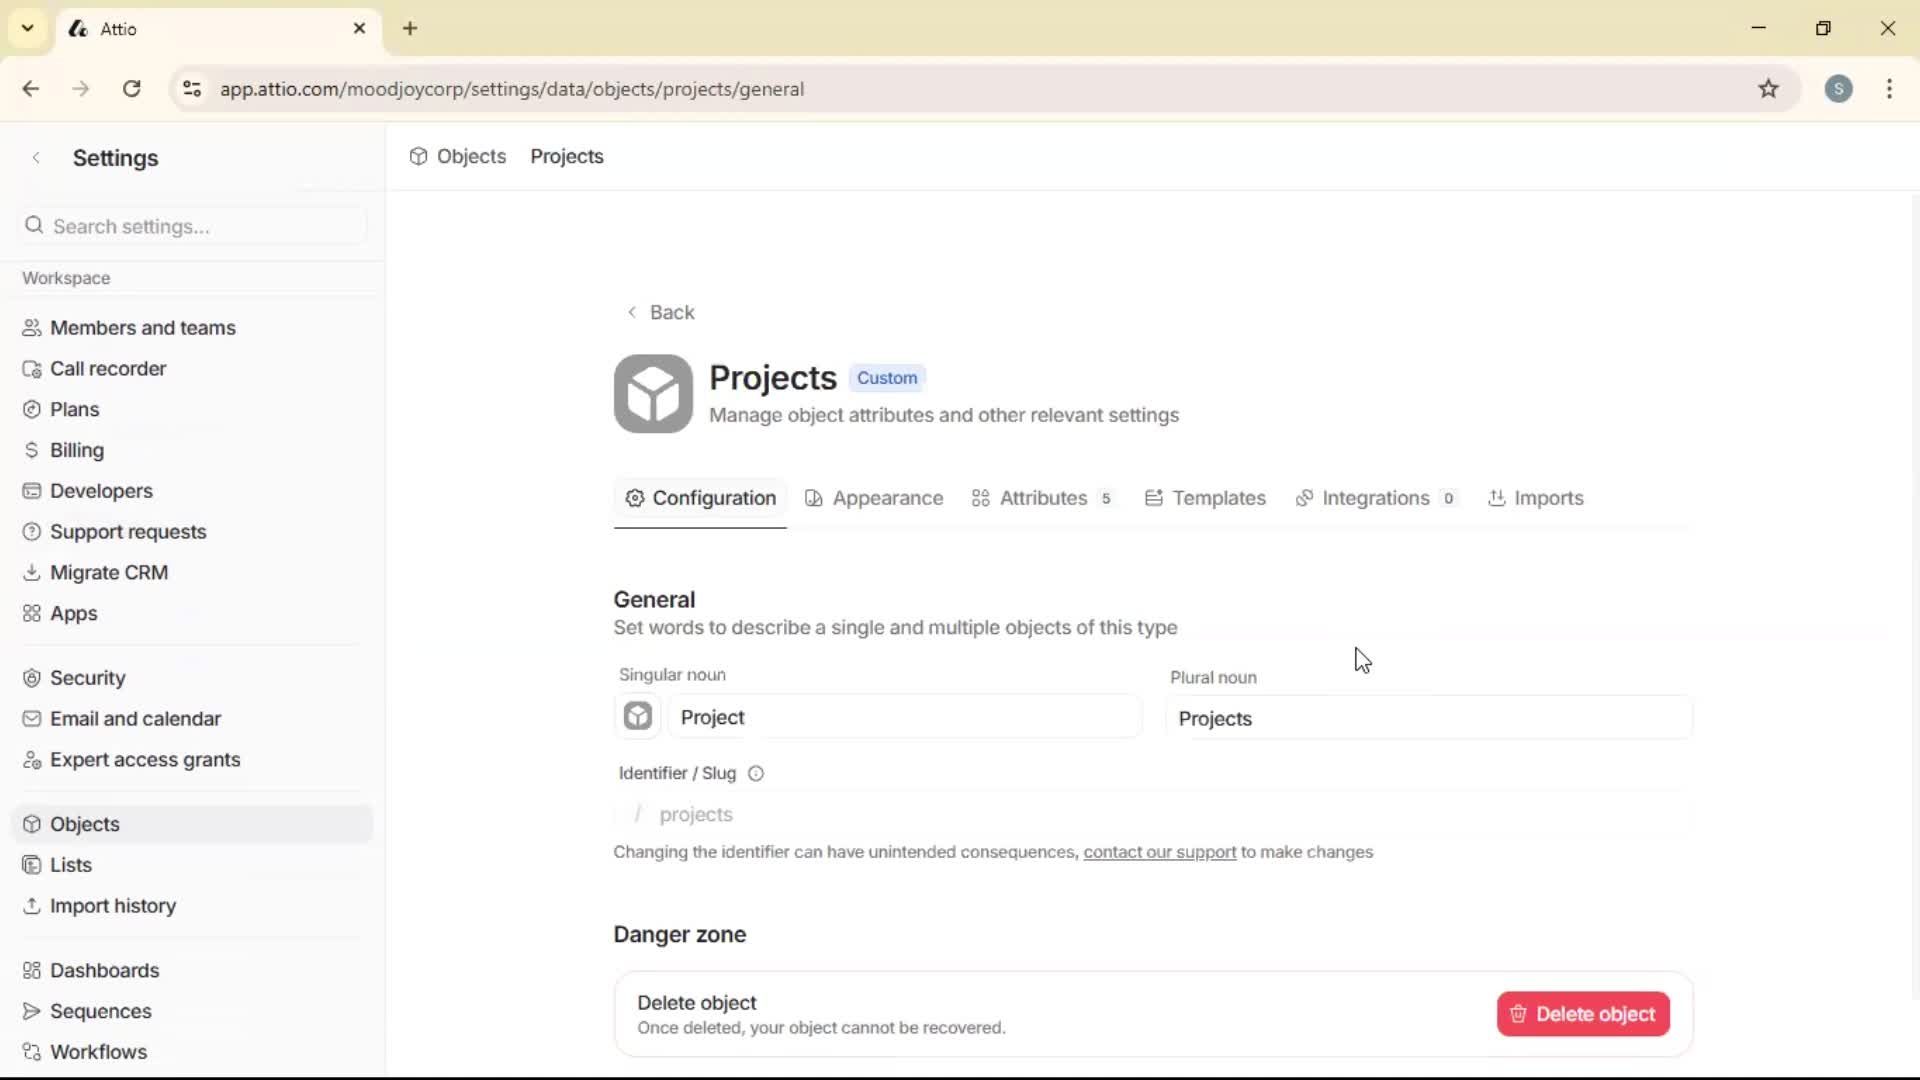The width and height of the screenshot is (1920, 1080).
Task: Open the browser tab search dropdown
Action: coord(27,28)
